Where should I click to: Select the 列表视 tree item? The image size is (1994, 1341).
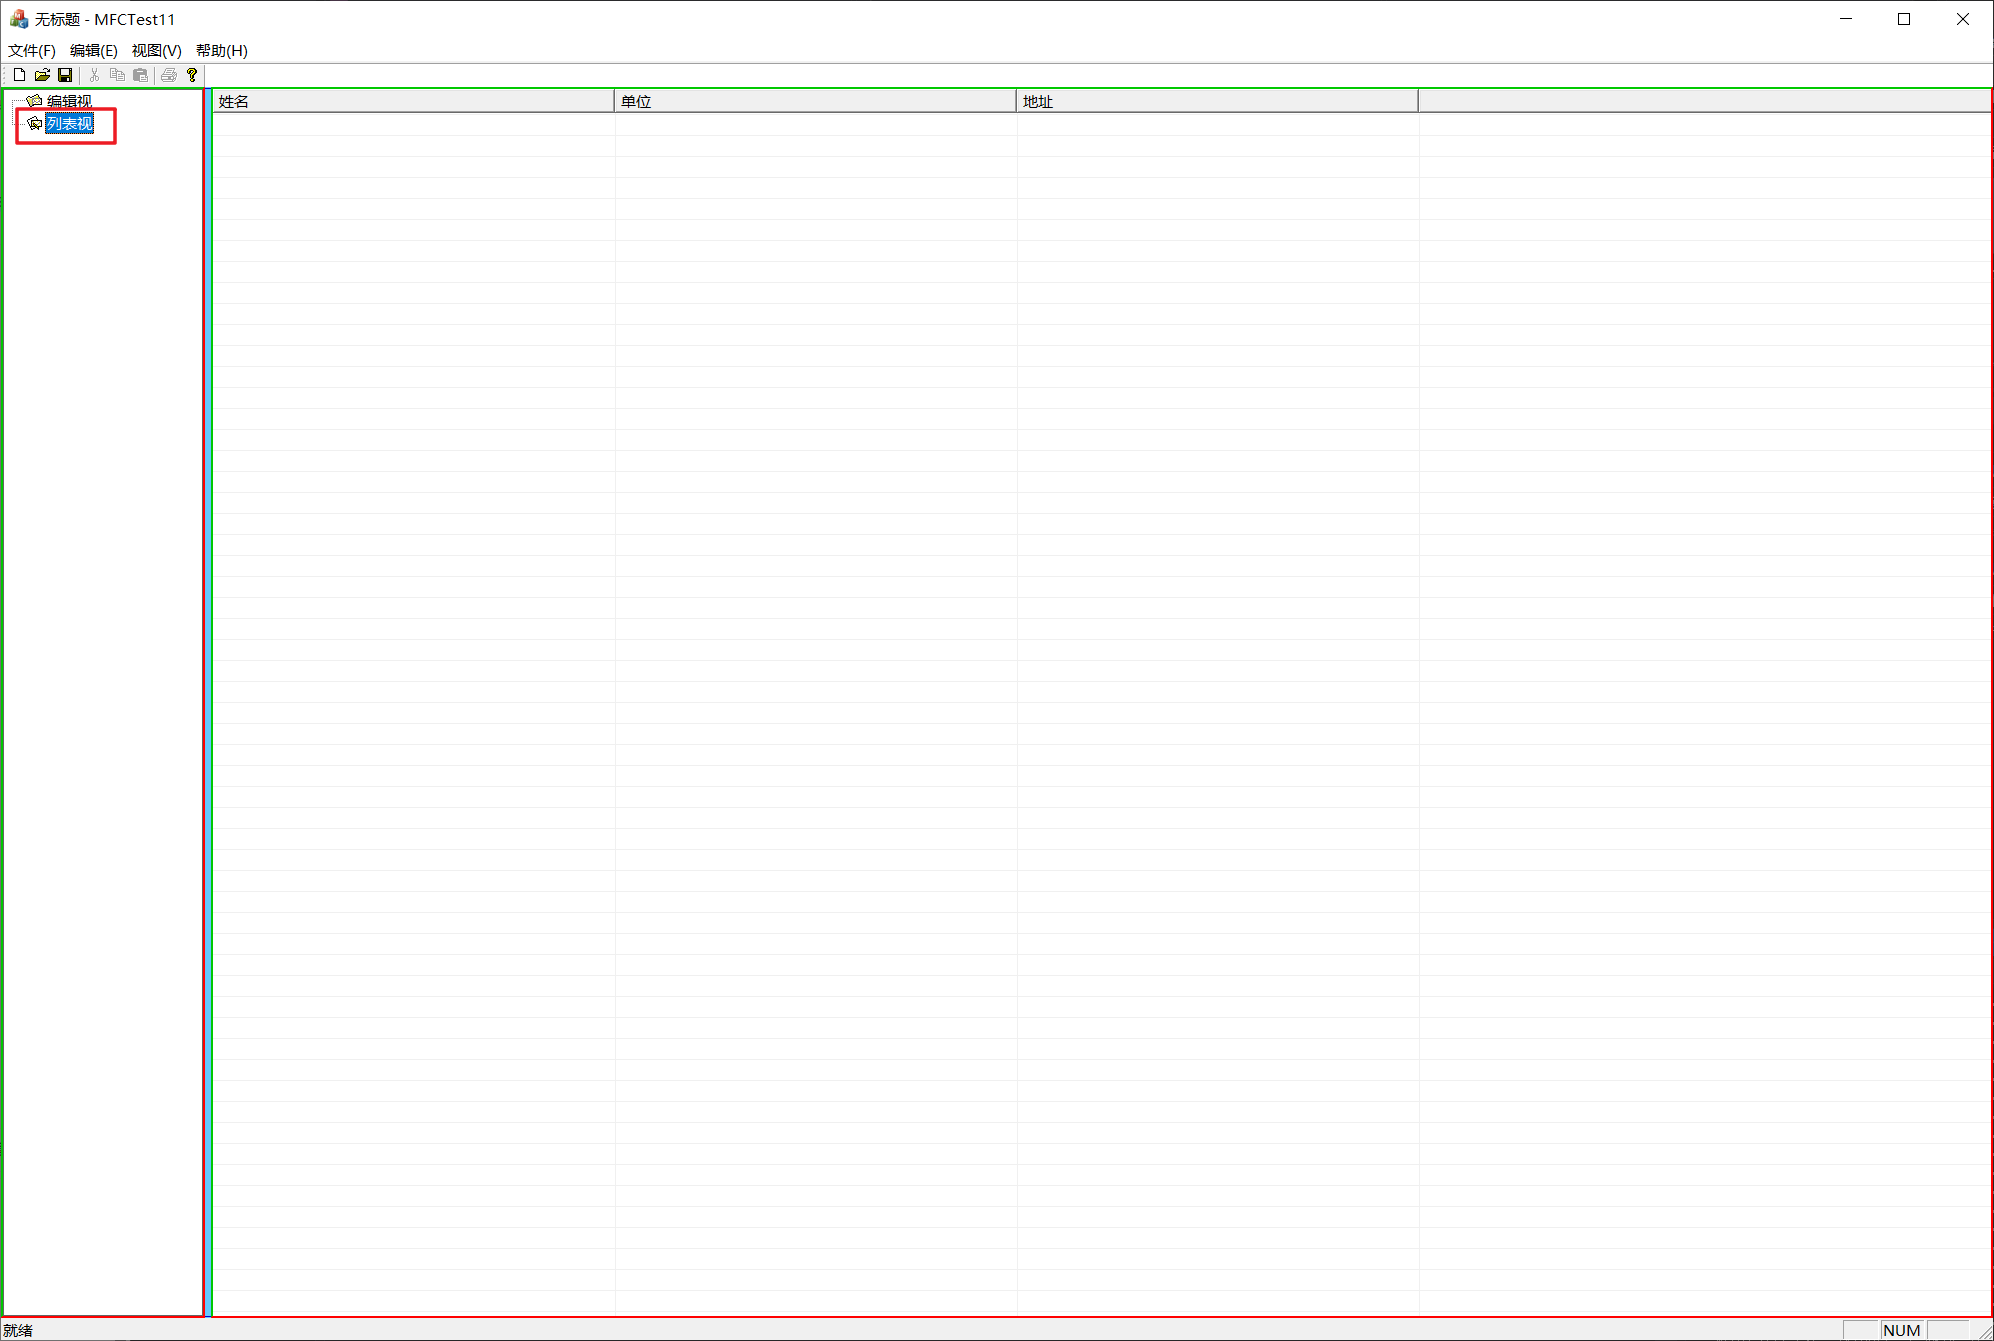(69, 124)
